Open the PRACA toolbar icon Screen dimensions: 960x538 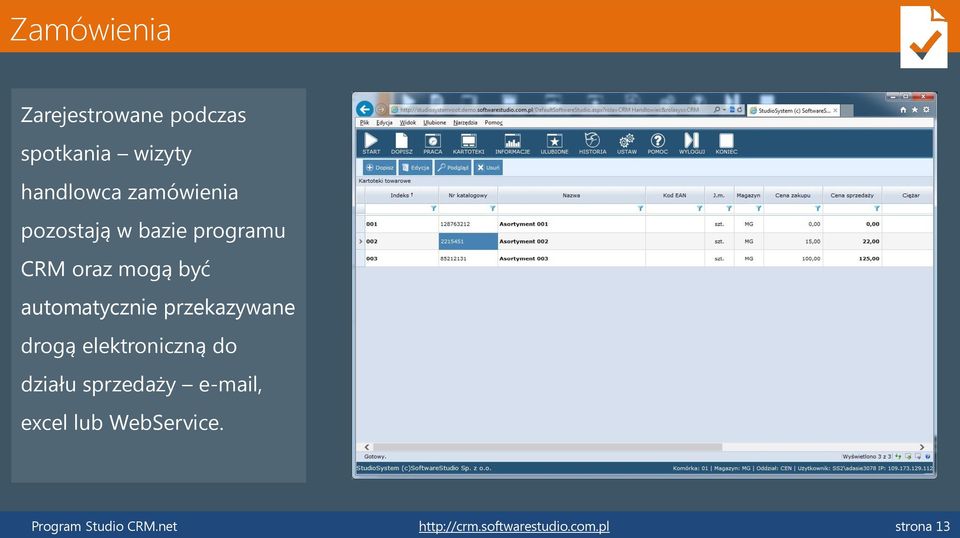433,141
